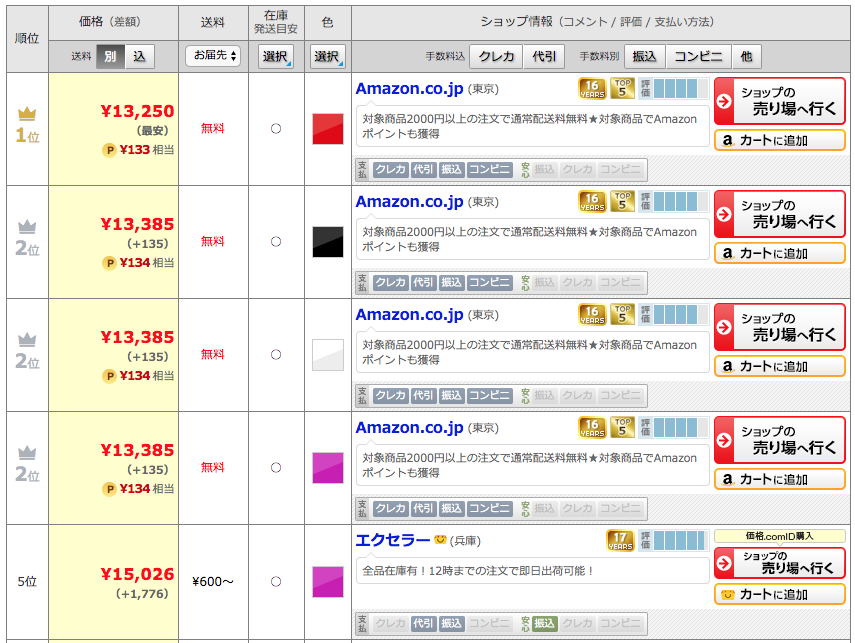This screenshot has height=643, width=855.
Task: Go to shop page for black color offer
Action: click(780, 214)
